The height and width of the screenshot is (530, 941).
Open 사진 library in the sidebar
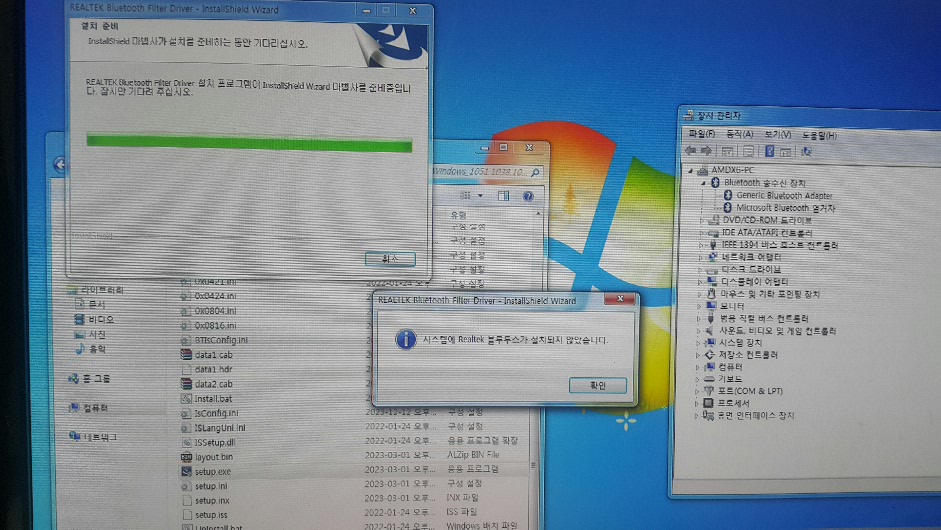click(x=90, y=334)
